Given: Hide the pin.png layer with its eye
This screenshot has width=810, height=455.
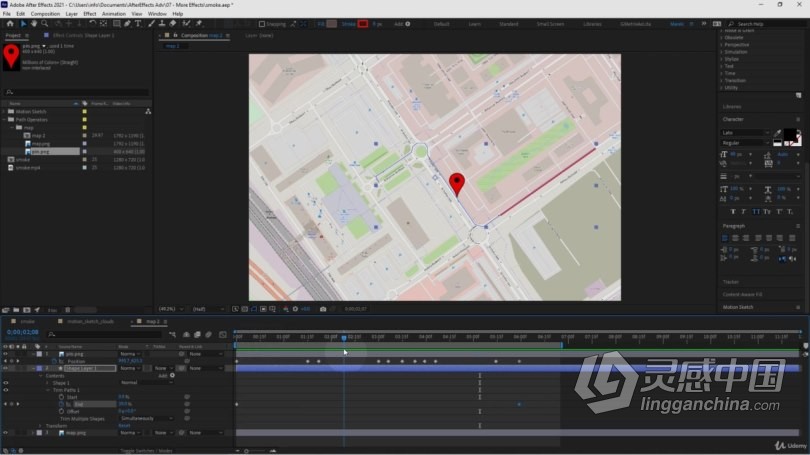Looking at the screenshot, I should coord(6,354).
